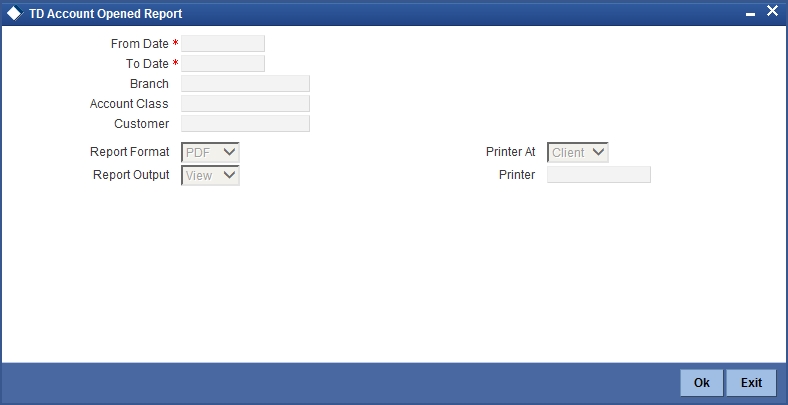The height and width of the screenshot is (405, 788).
Task: Click the Account Class label text
Action: tap(129, 104)
